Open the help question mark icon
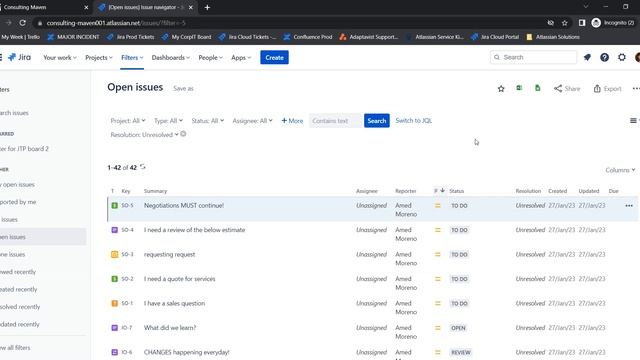640x360 pixels. click(604, 58)
